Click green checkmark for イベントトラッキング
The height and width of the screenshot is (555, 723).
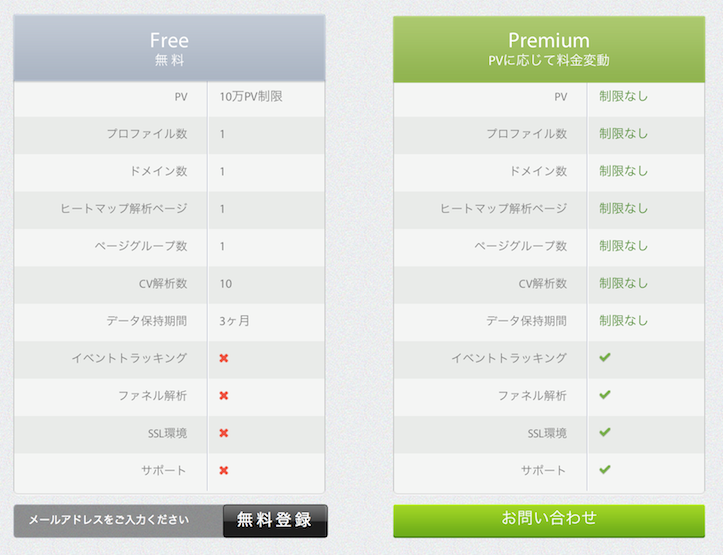tap(605, 357)
